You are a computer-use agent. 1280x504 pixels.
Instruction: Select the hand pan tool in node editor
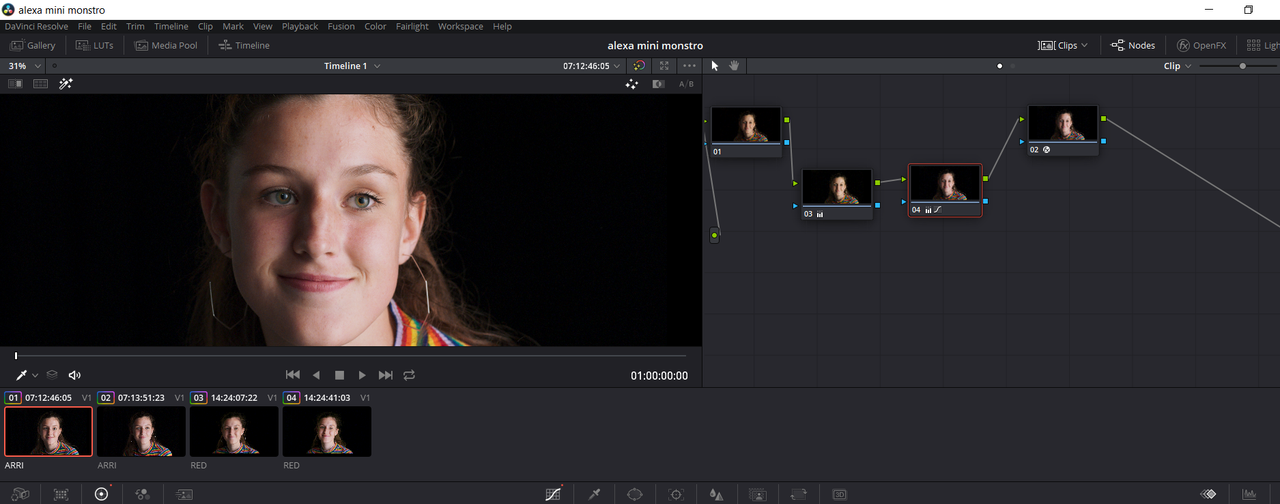click(x=734, y=66)
